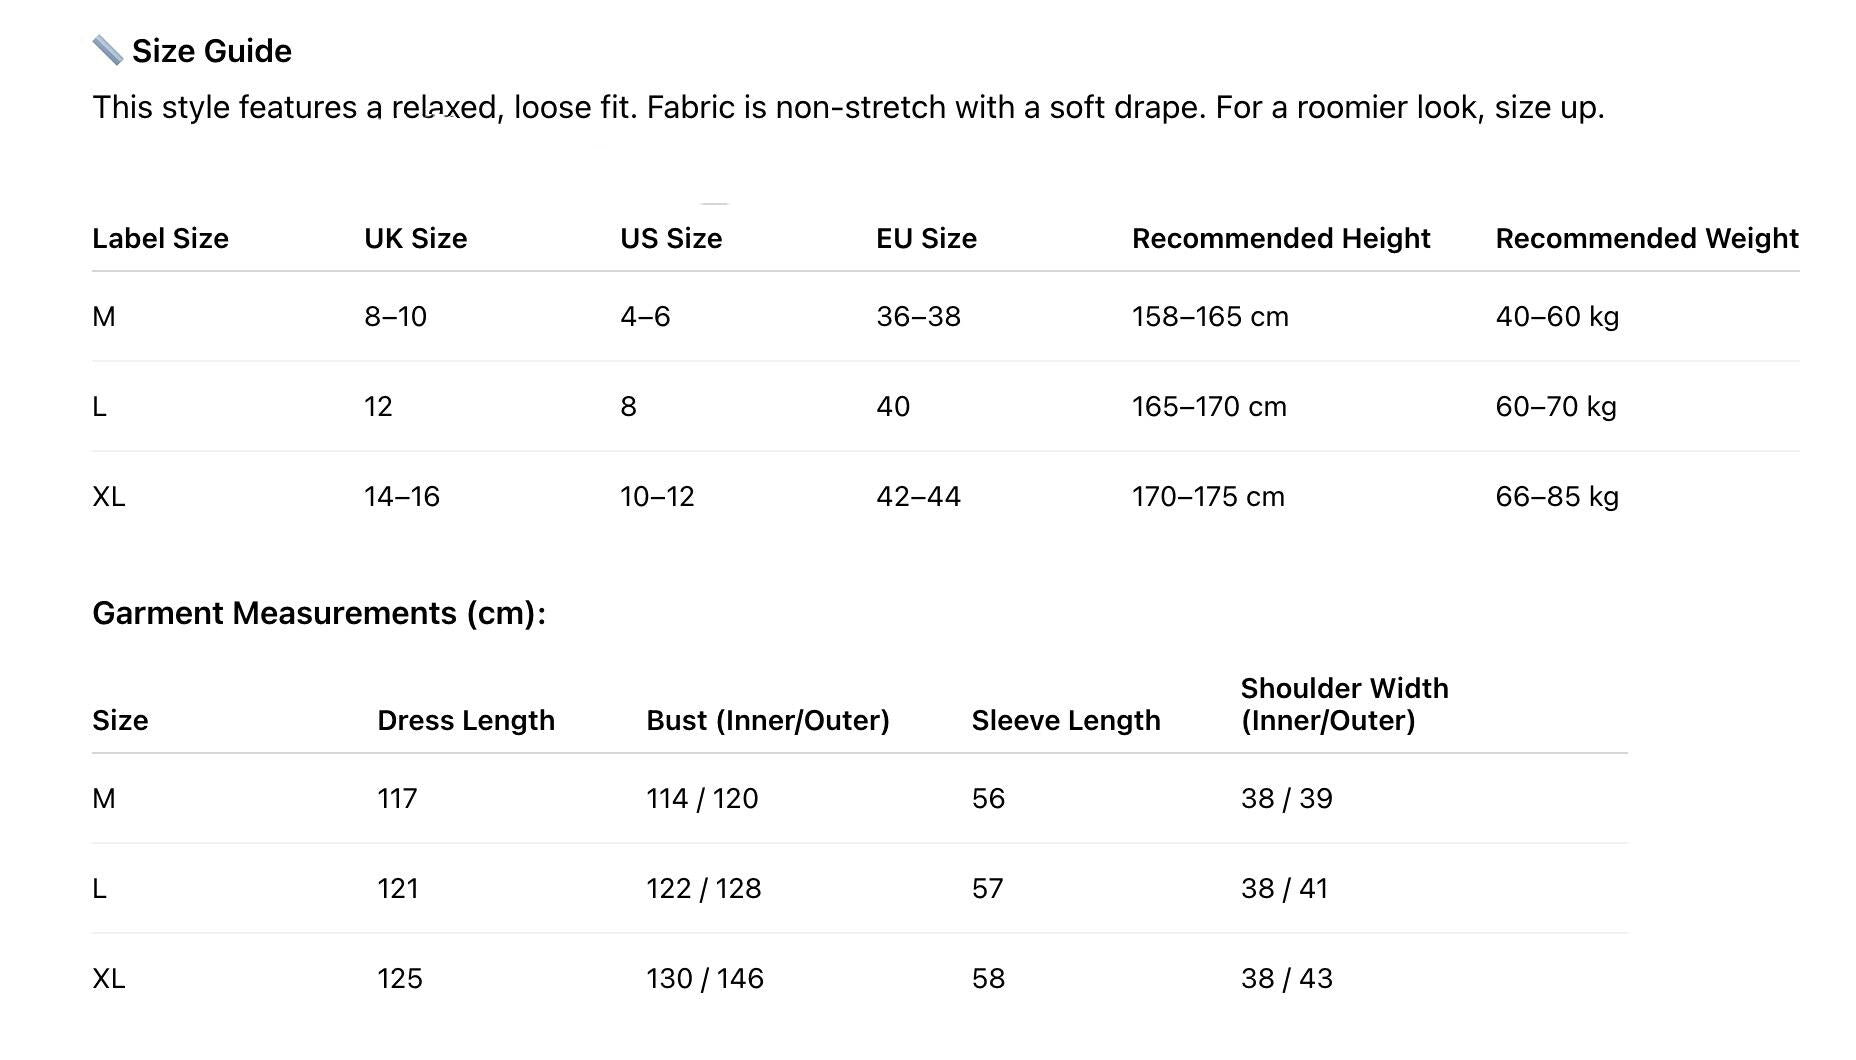Viewport: 1856px width, 1060px height.
Task: Click the Label Size column header
Action: point(160,239)
